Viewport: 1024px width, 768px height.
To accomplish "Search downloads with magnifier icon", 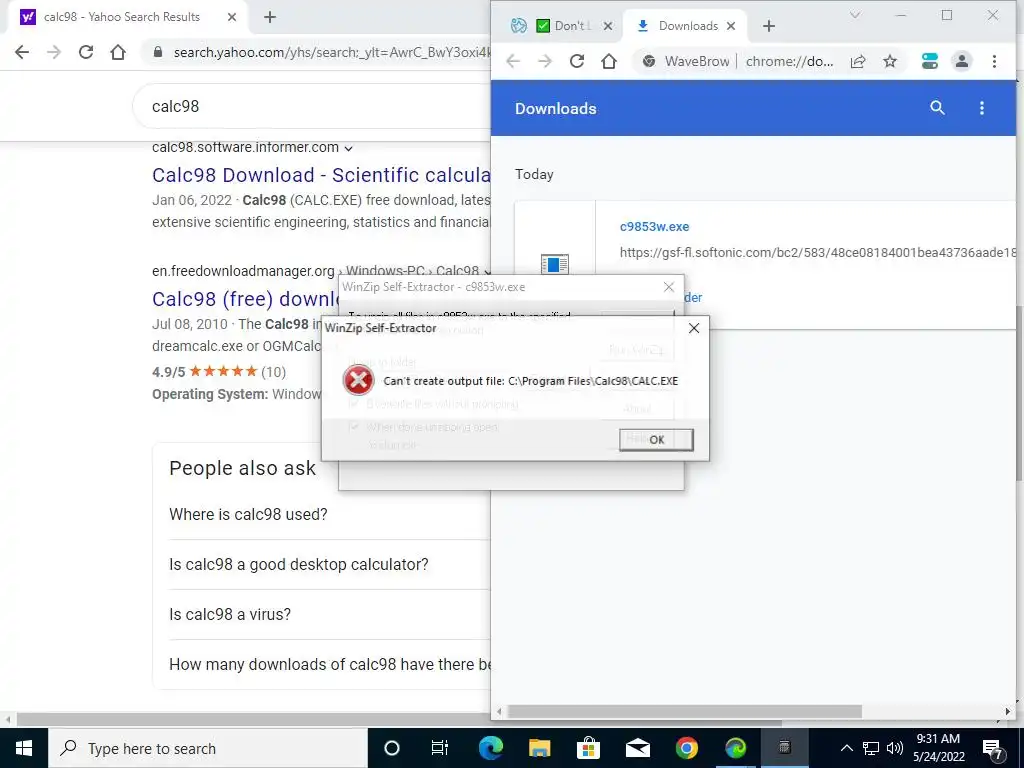I will (x=937, y=108).
